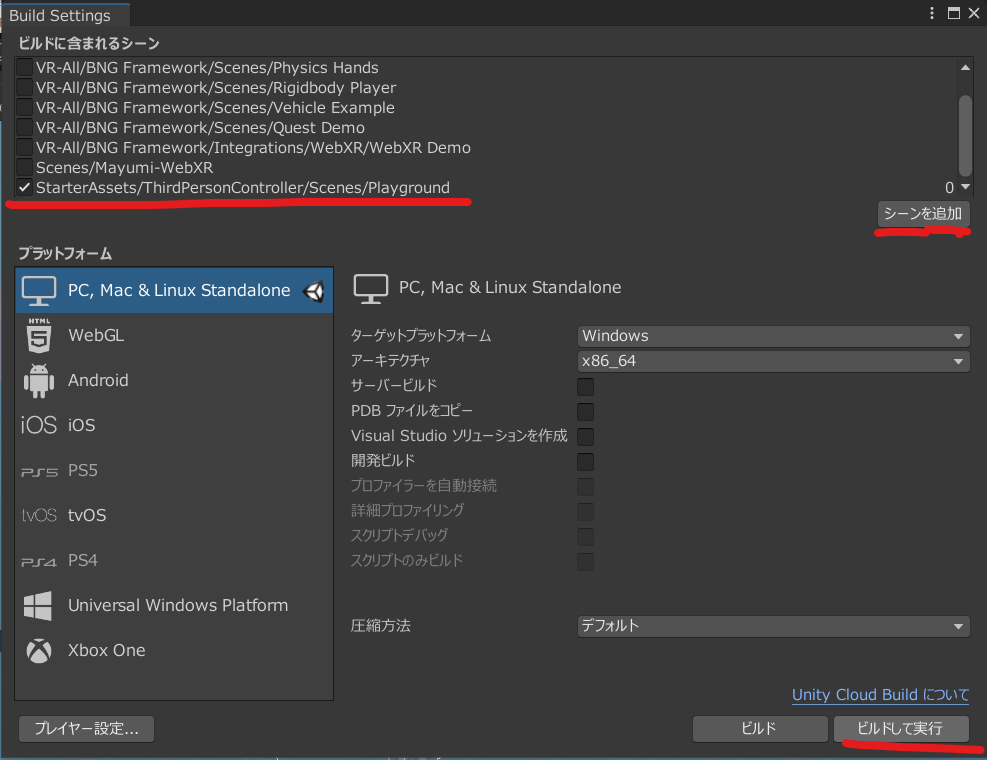Select the Playground scene row text

pyautogui.click(x=243, y=188)
